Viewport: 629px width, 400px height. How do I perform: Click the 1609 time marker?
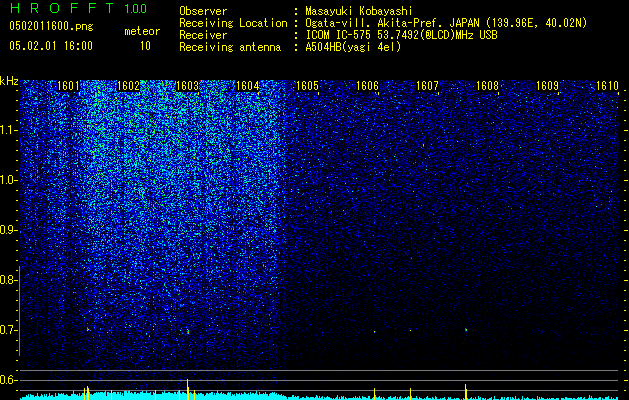tap(547, 86)
